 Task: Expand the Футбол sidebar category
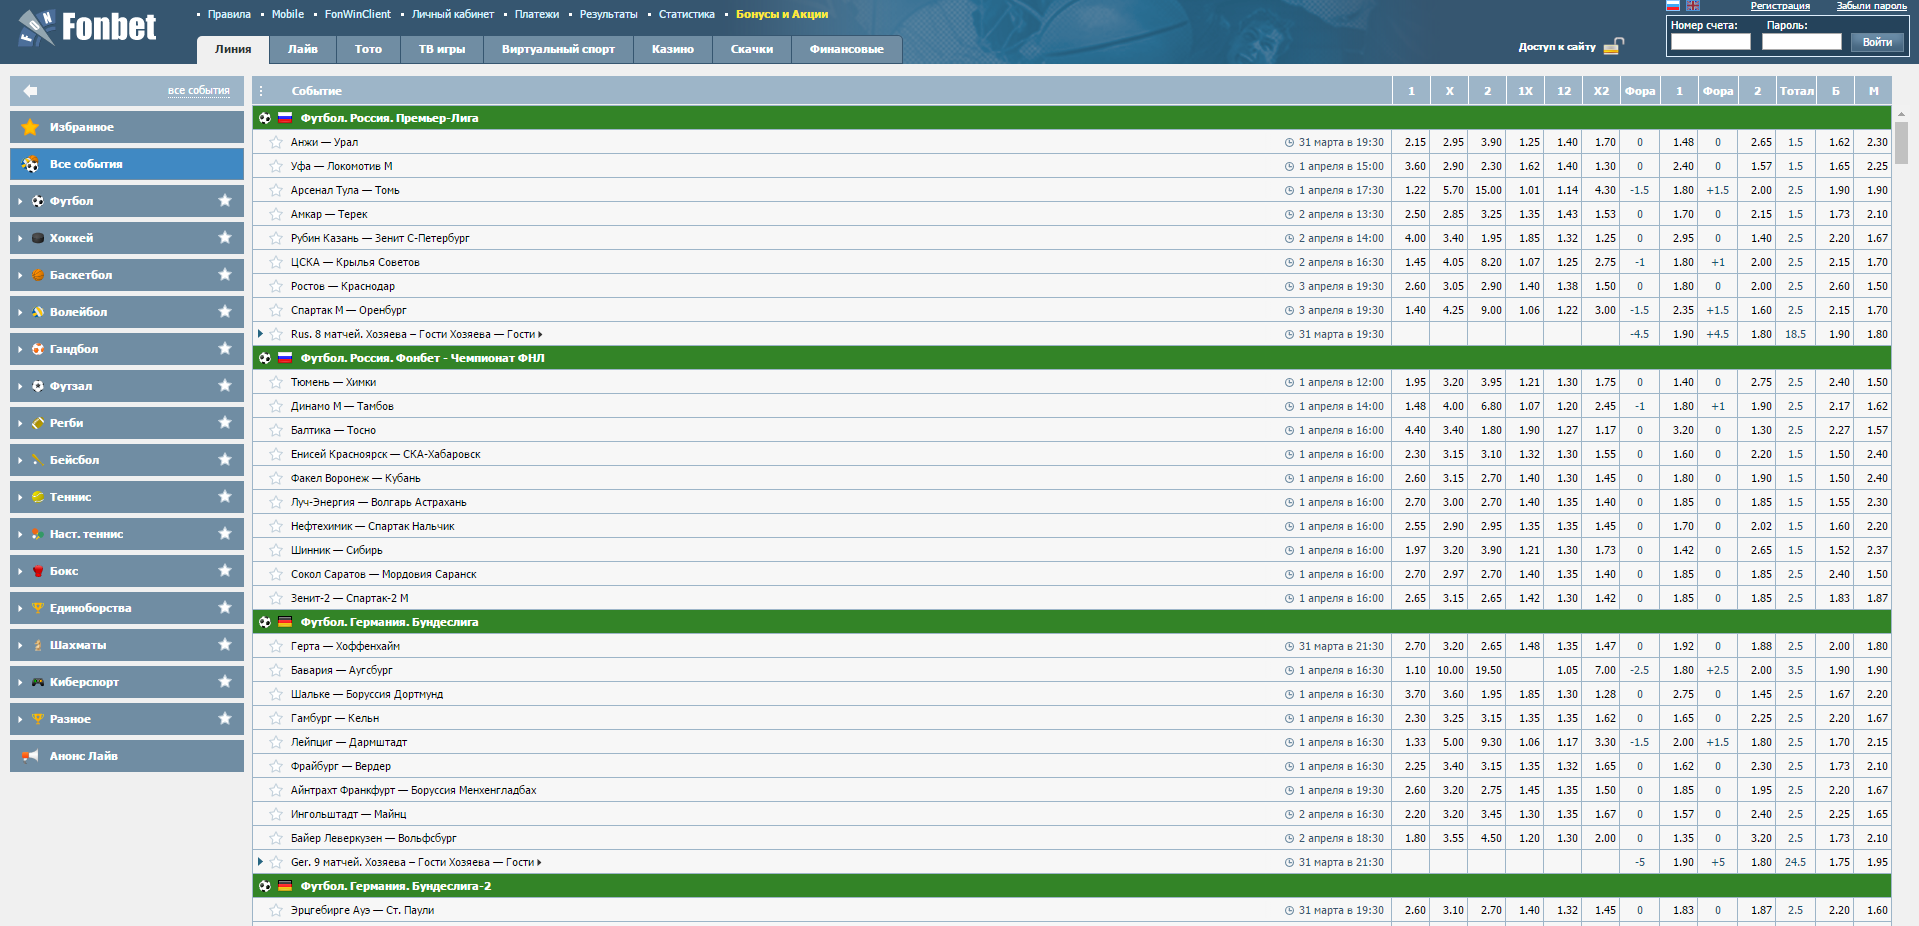[20, 201]
